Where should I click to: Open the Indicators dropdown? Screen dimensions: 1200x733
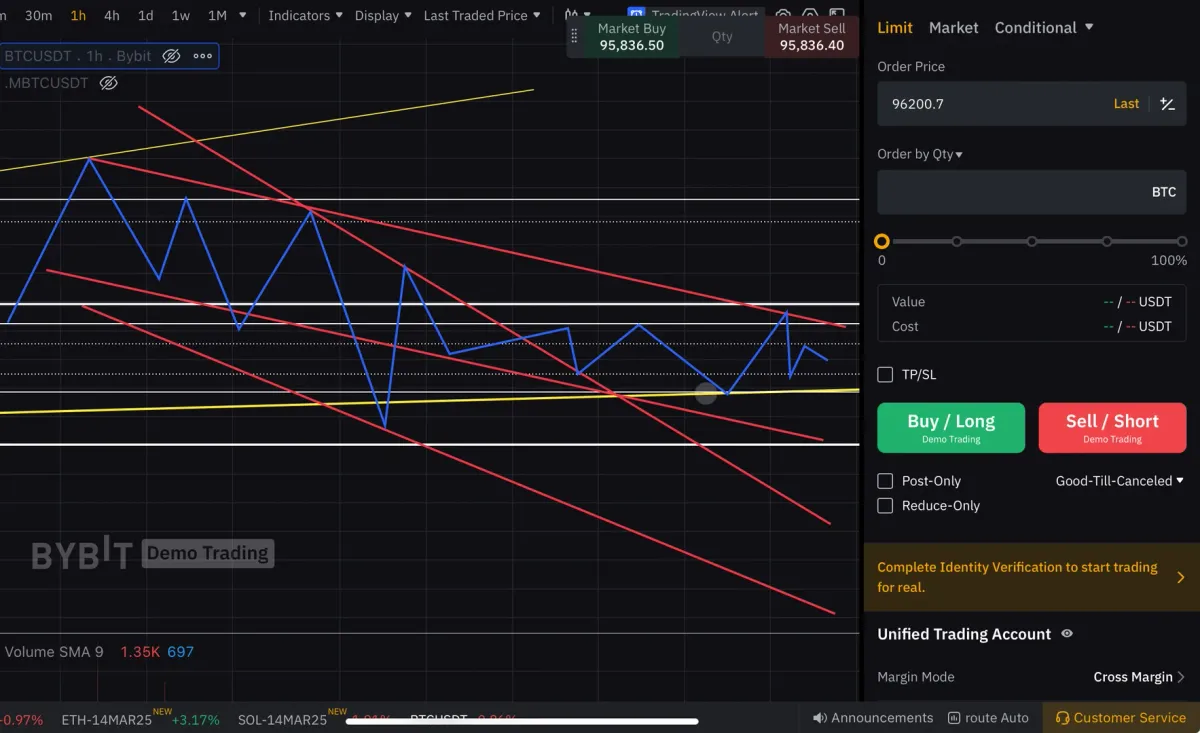pos(305,15)
